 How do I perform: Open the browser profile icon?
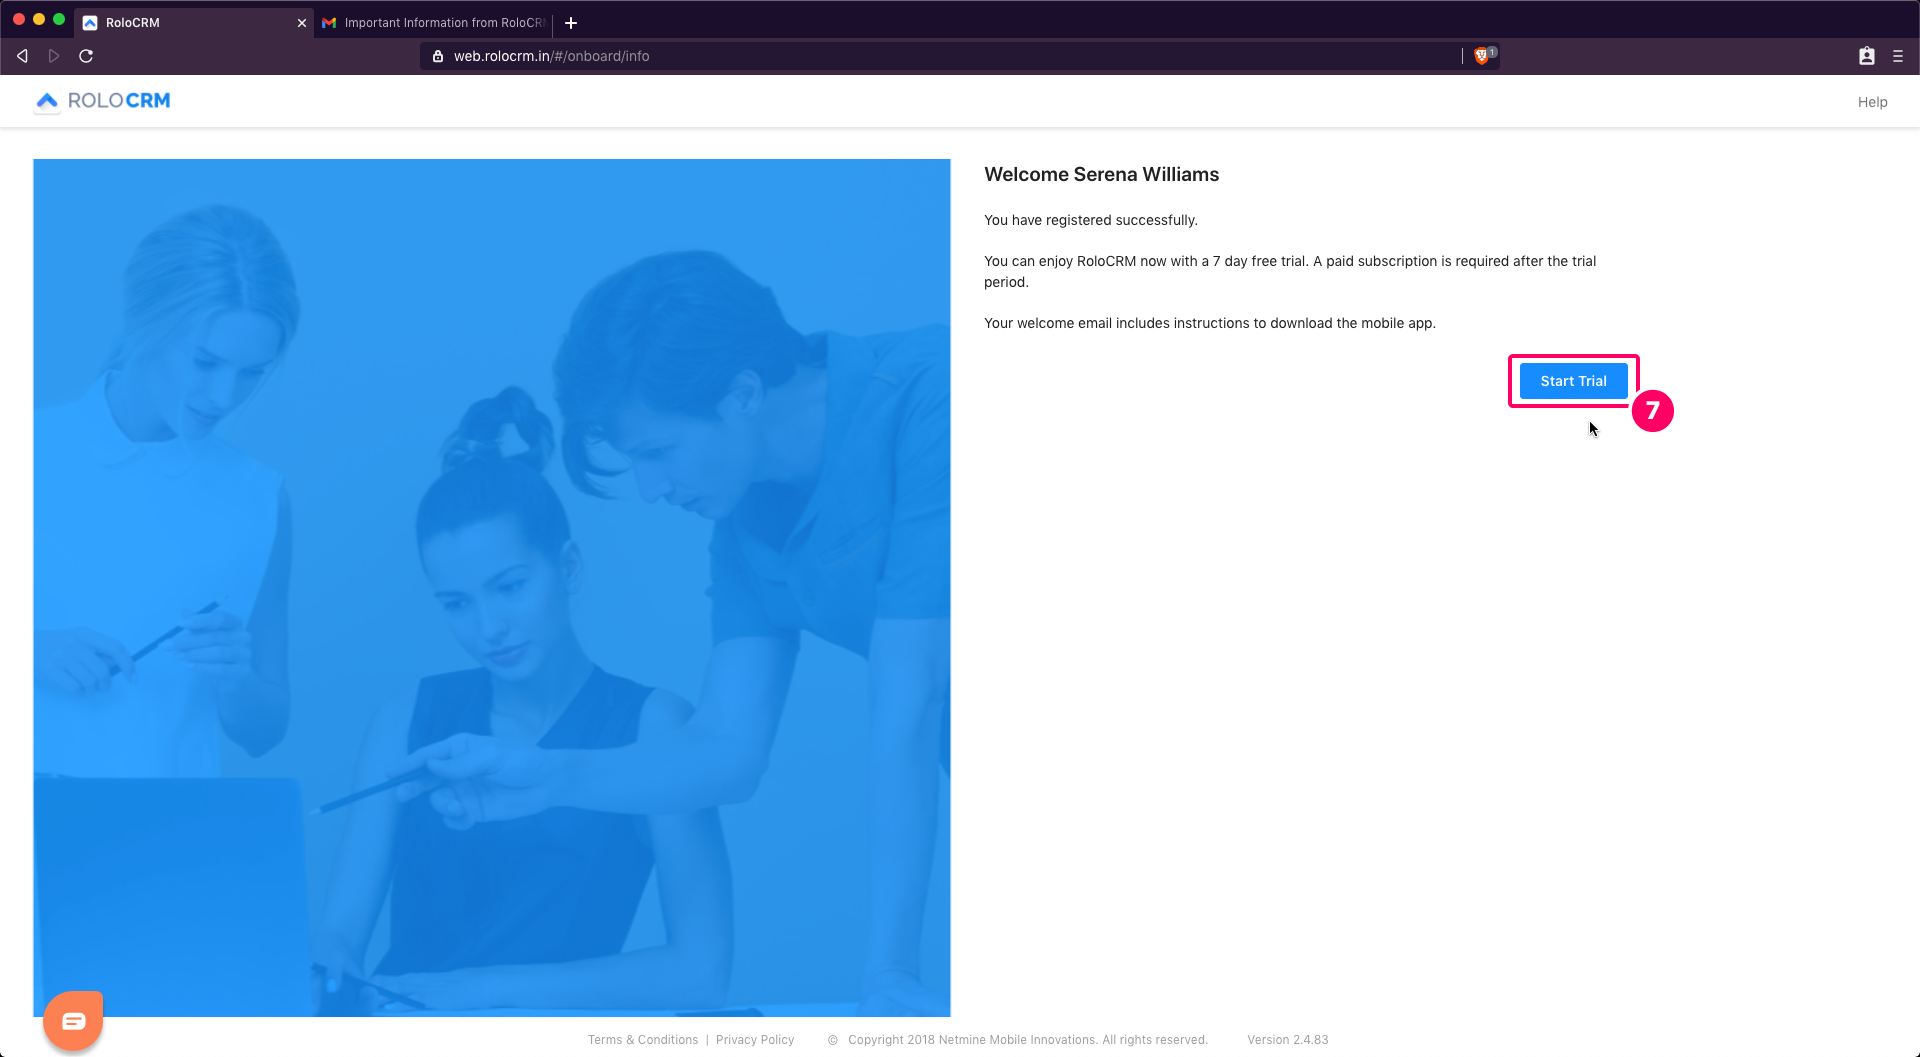coord(1866,56)
